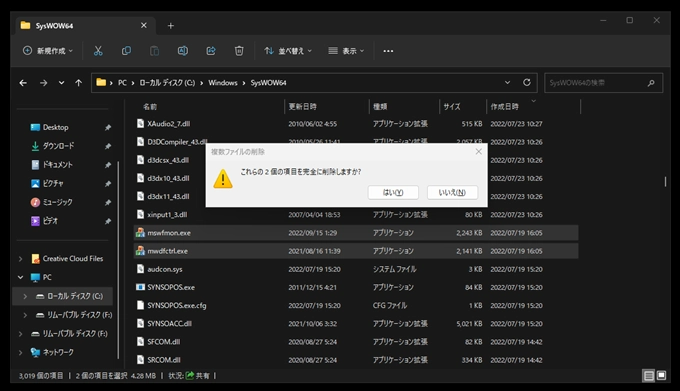Sort by 作成日時 column header
Viewport: 680px width, 391px height.
pos(504,107)
